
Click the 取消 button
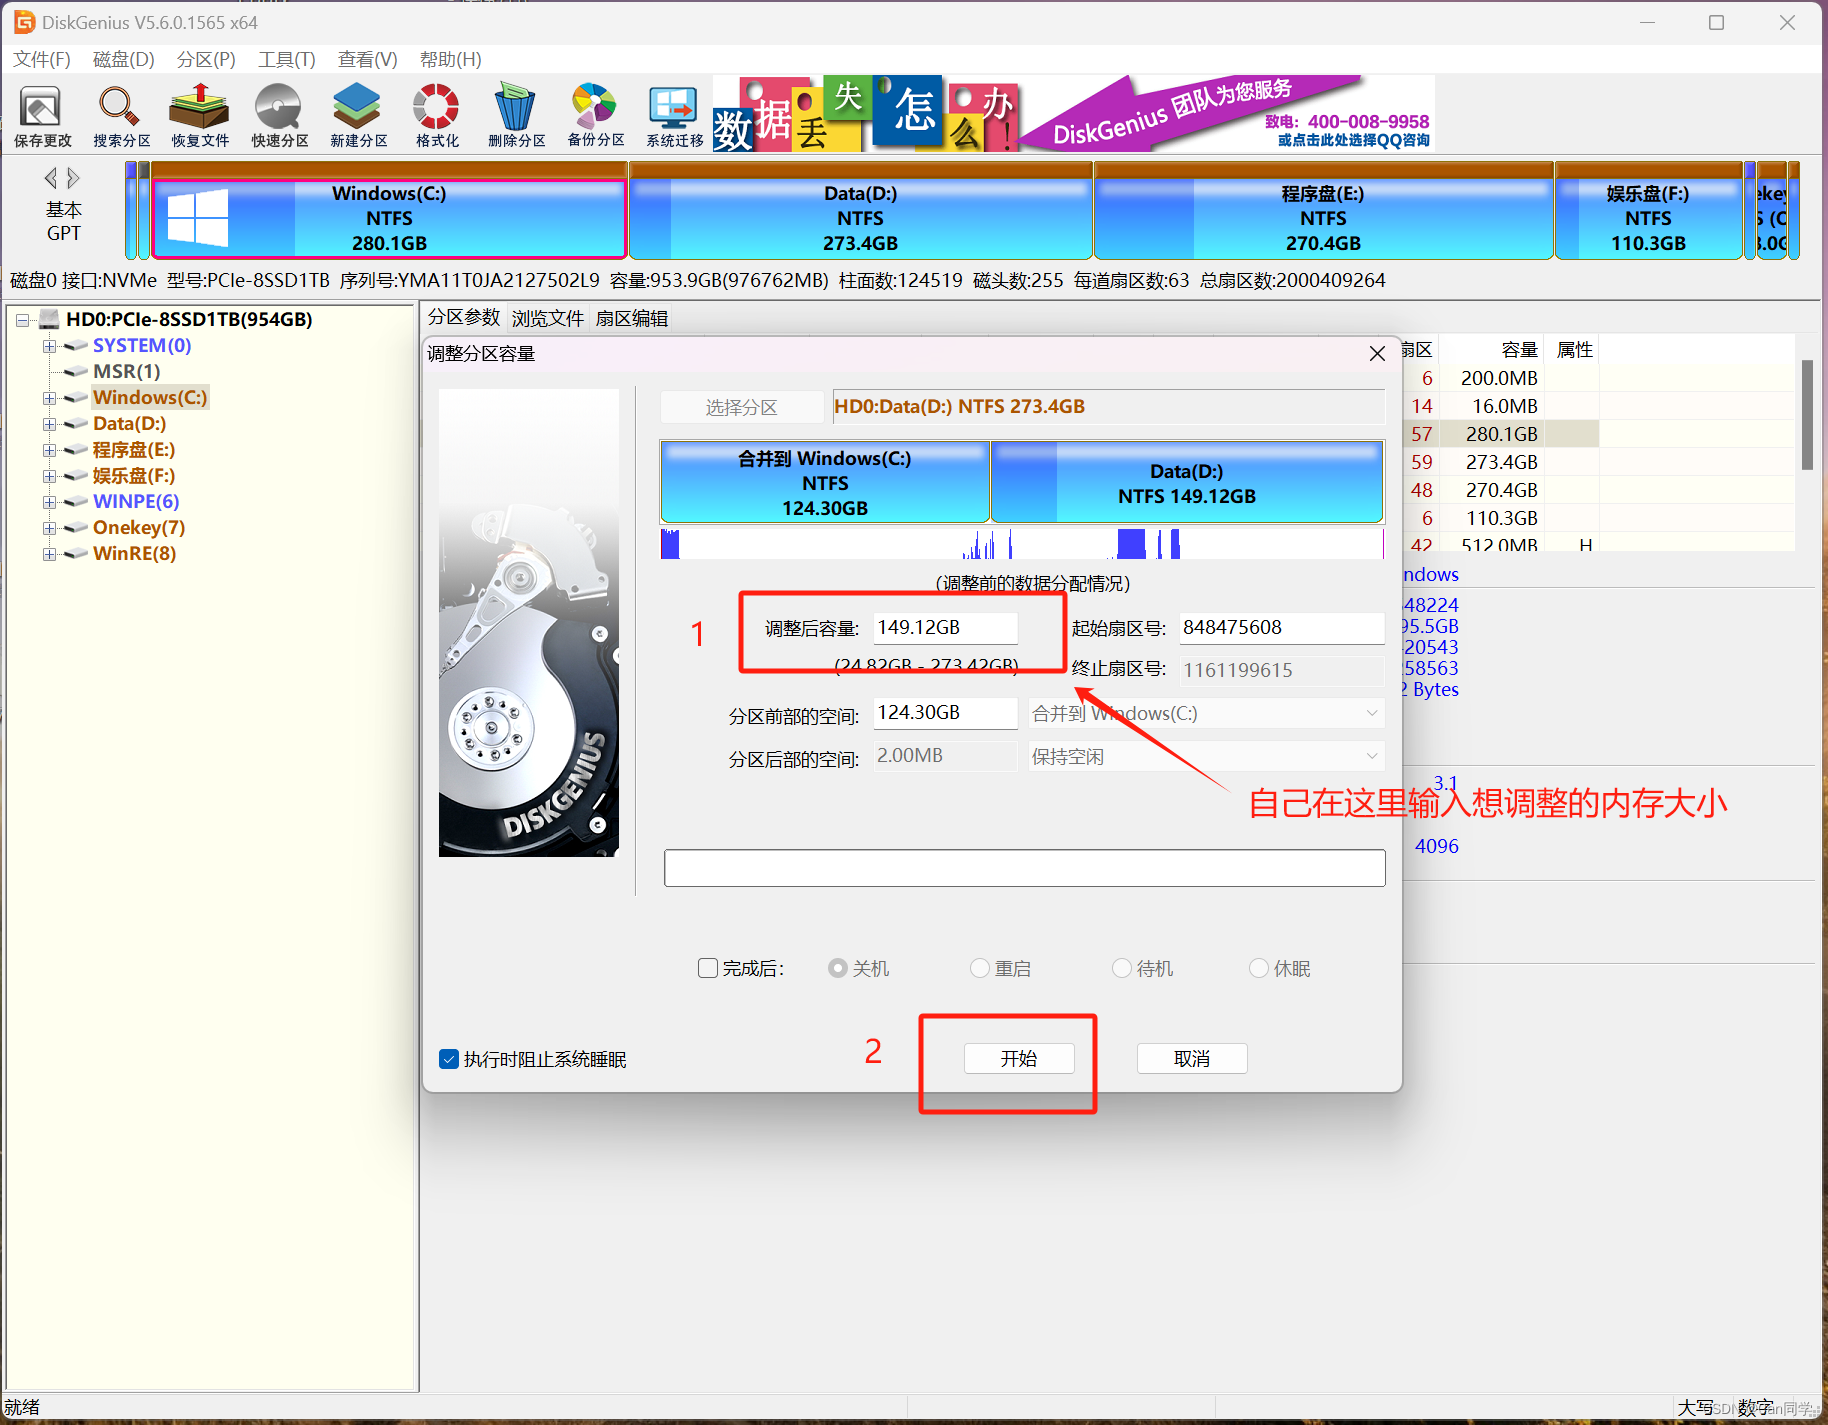1192,1058
